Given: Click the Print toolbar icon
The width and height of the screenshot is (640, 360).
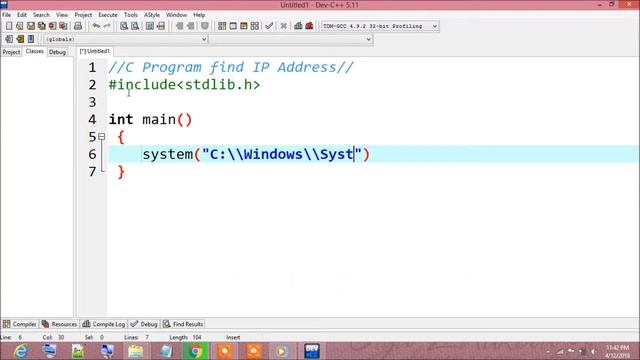Looking at the screenshot, I should tap(78, 26).
